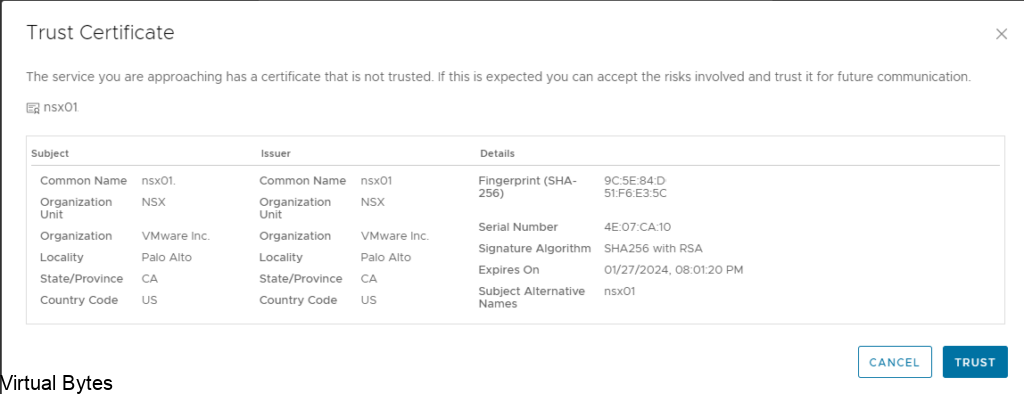Click the CANCEL button
This screenshot has width=1024, height=394.
[x=895, y=363]
